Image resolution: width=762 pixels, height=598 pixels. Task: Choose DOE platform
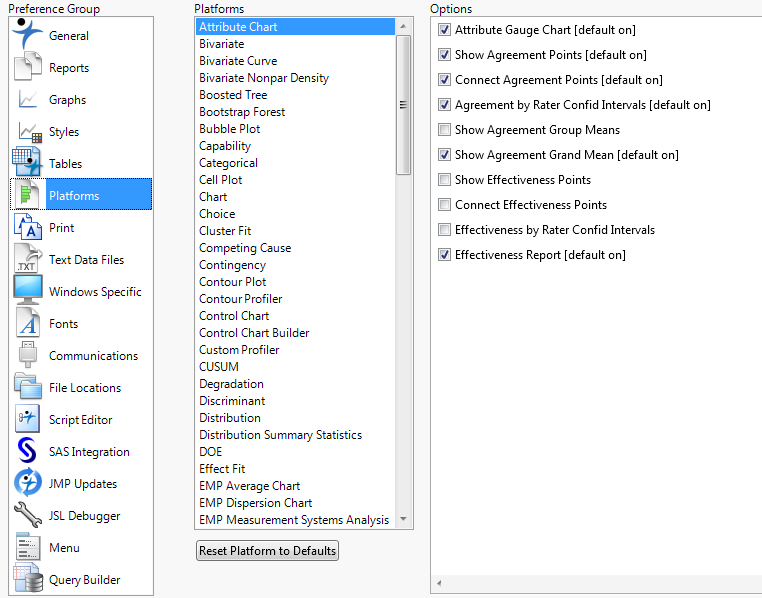295,452
